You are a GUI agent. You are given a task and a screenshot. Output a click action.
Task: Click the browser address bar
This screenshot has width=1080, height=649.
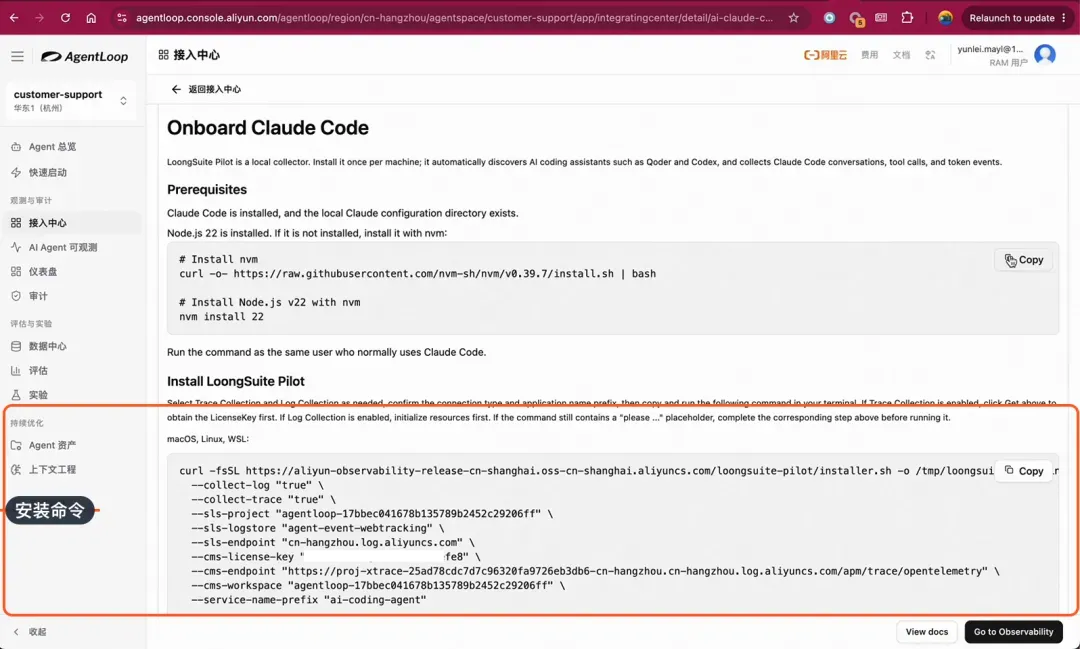click(x=454, y=18)
